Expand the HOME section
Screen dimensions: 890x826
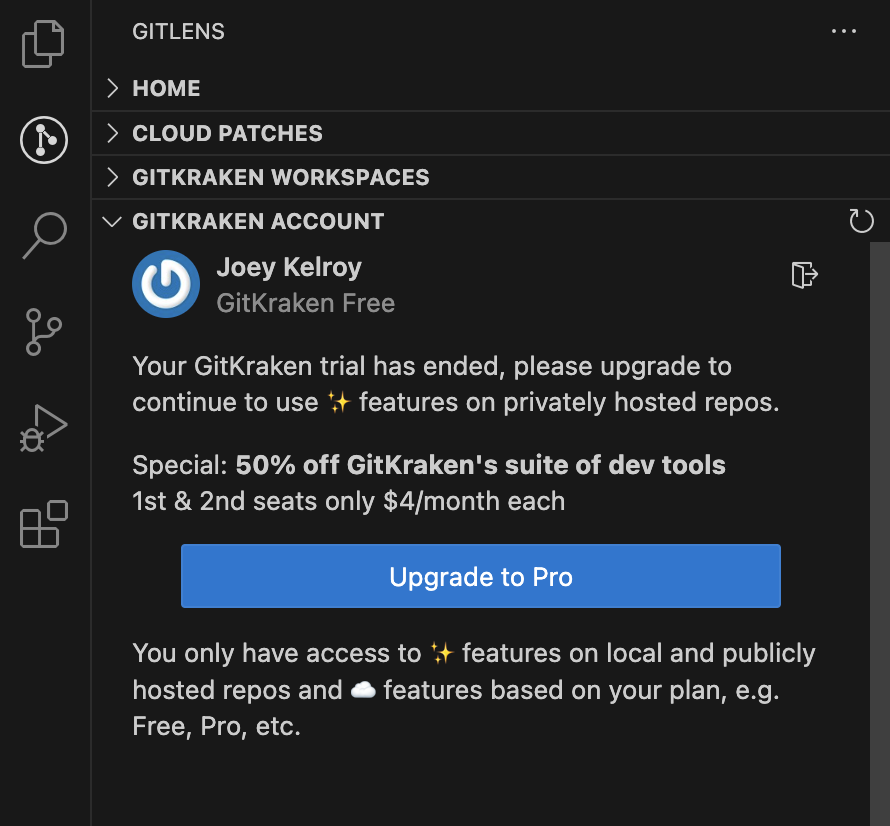[166, 88]
